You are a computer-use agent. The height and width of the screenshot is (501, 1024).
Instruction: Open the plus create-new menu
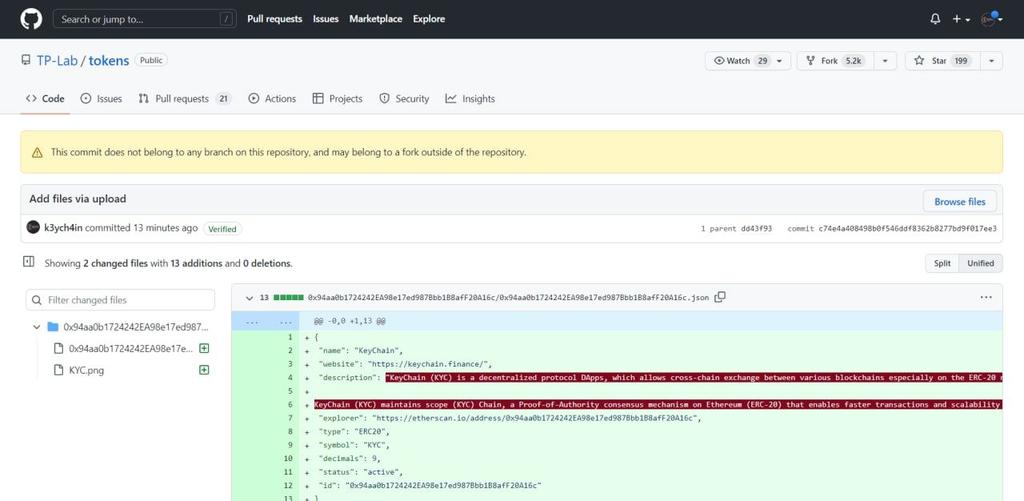(x=961, y=19)
